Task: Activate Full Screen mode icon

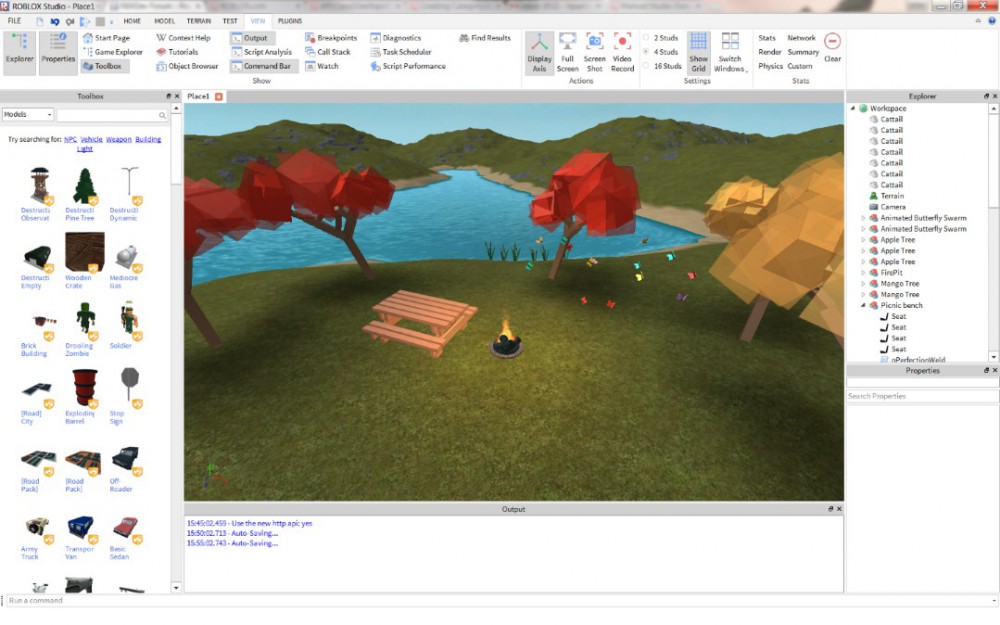Action: [x=568, y=50]
